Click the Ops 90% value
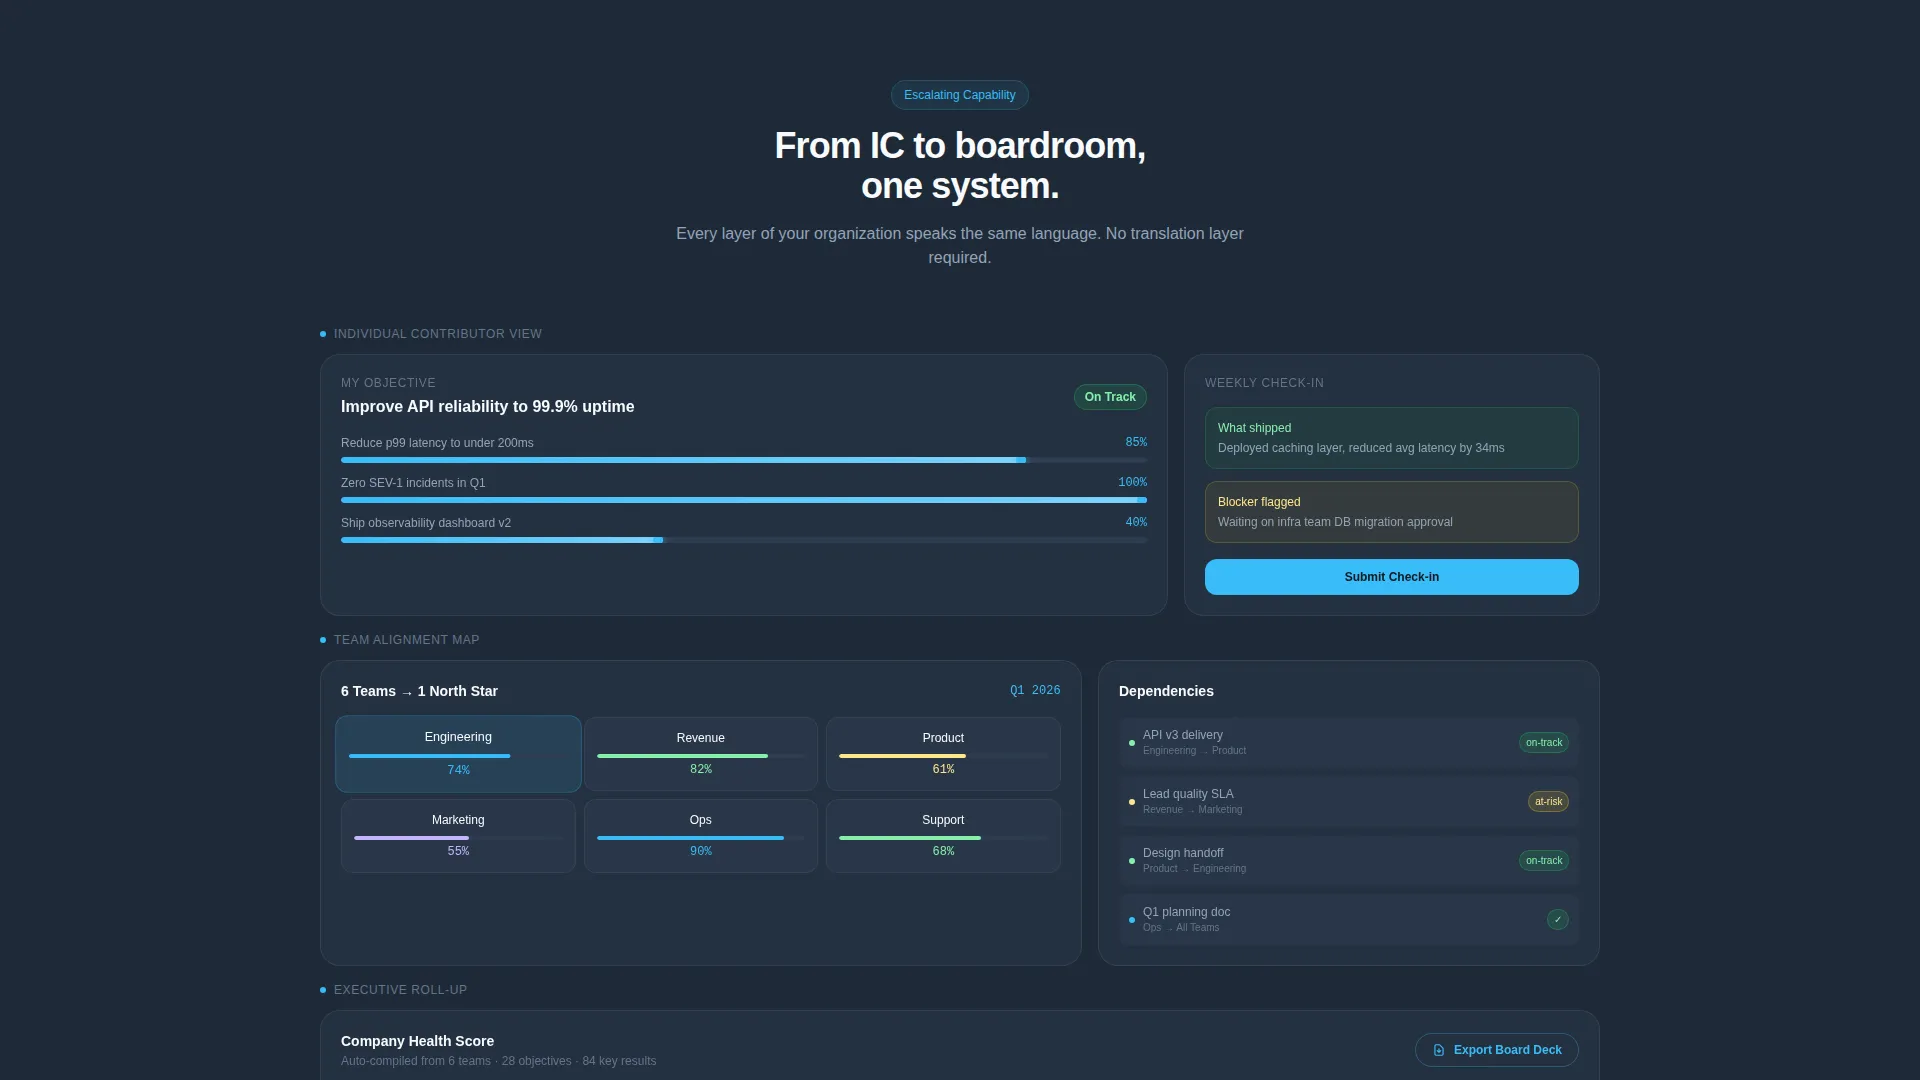1920x1080 pixels. point(701,851)
